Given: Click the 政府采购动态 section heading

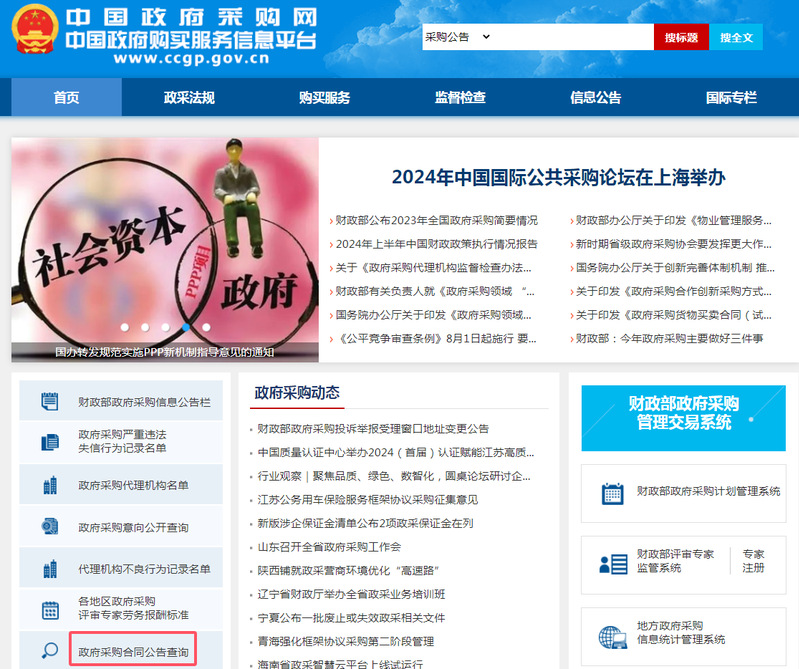Looking at the screenshot, I should tap(297, 392).
